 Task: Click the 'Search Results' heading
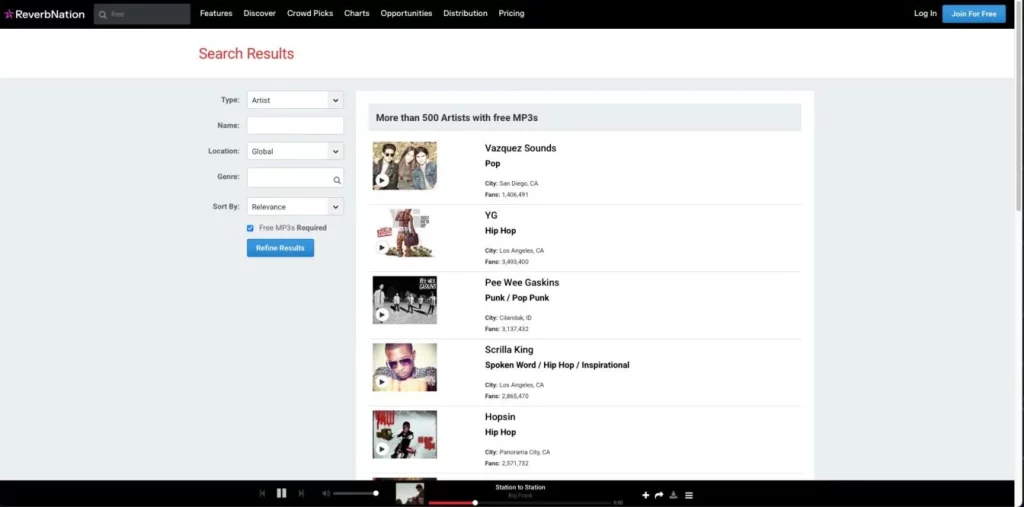[x=246, y=54]
